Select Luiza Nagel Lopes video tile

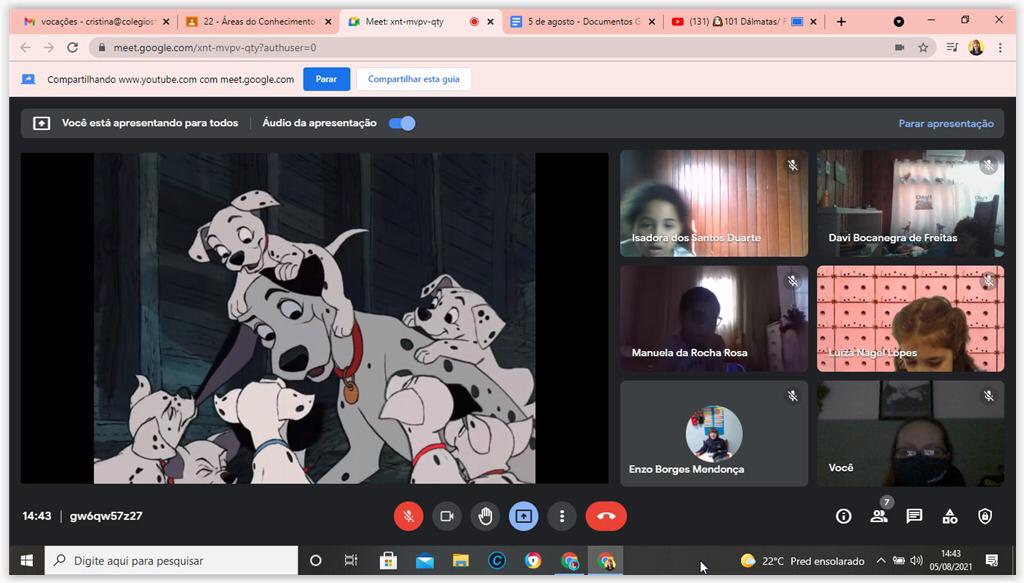pyautogui.click(x=910, y=319)
